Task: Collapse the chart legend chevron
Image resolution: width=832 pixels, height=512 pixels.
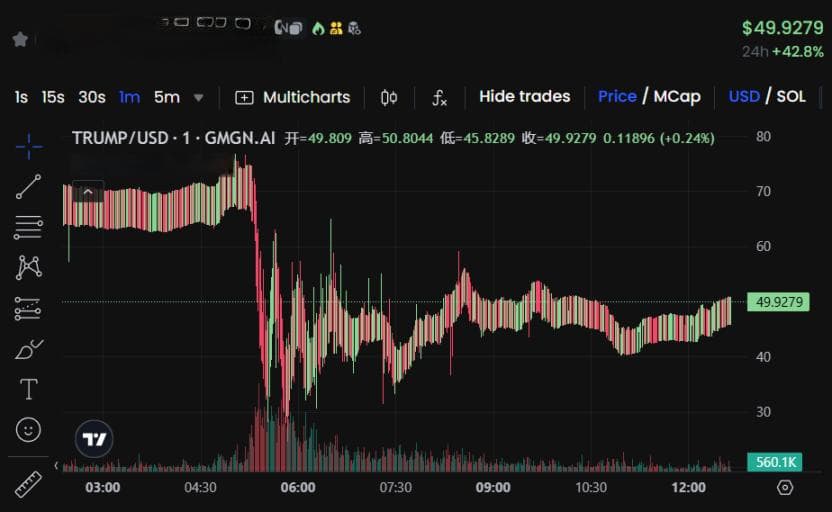Action: click(88, 192)
